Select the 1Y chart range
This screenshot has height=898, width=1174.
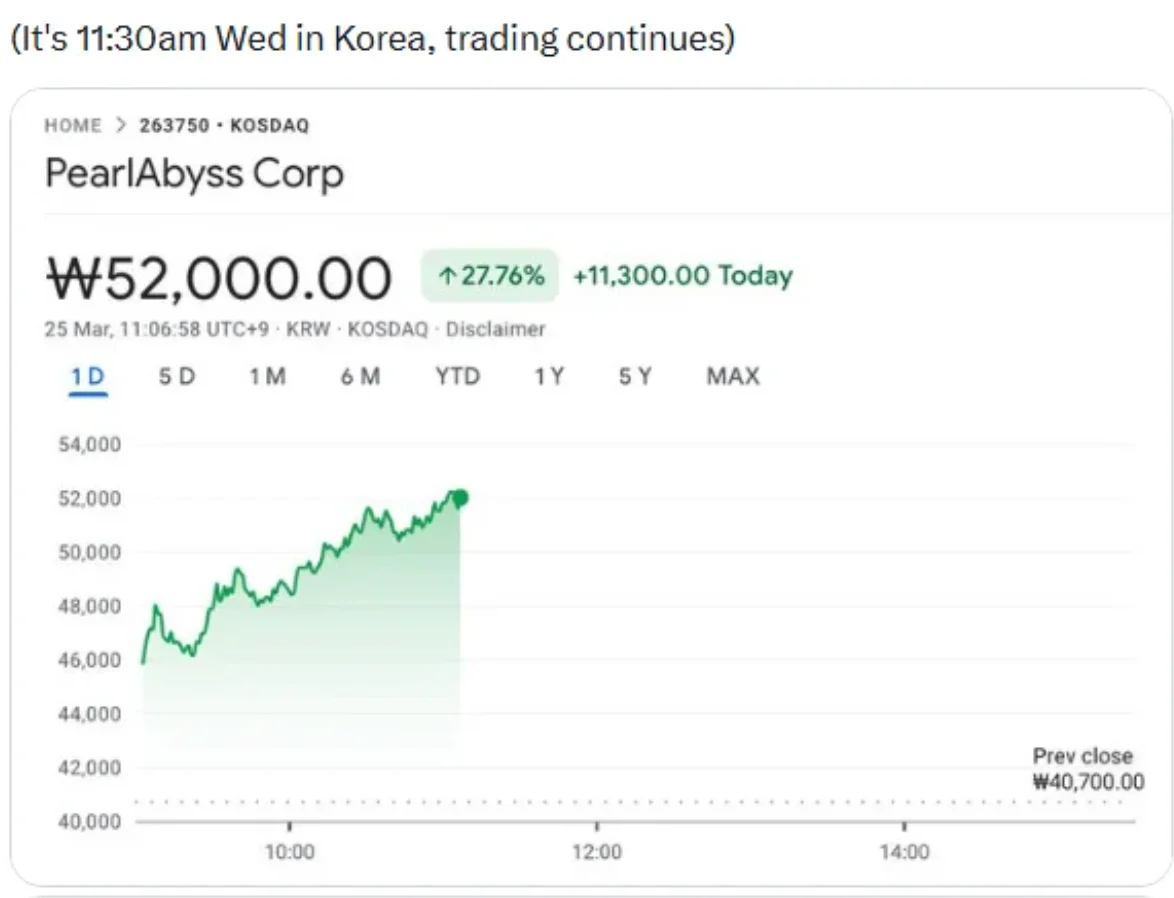click(x=548, y=377)
